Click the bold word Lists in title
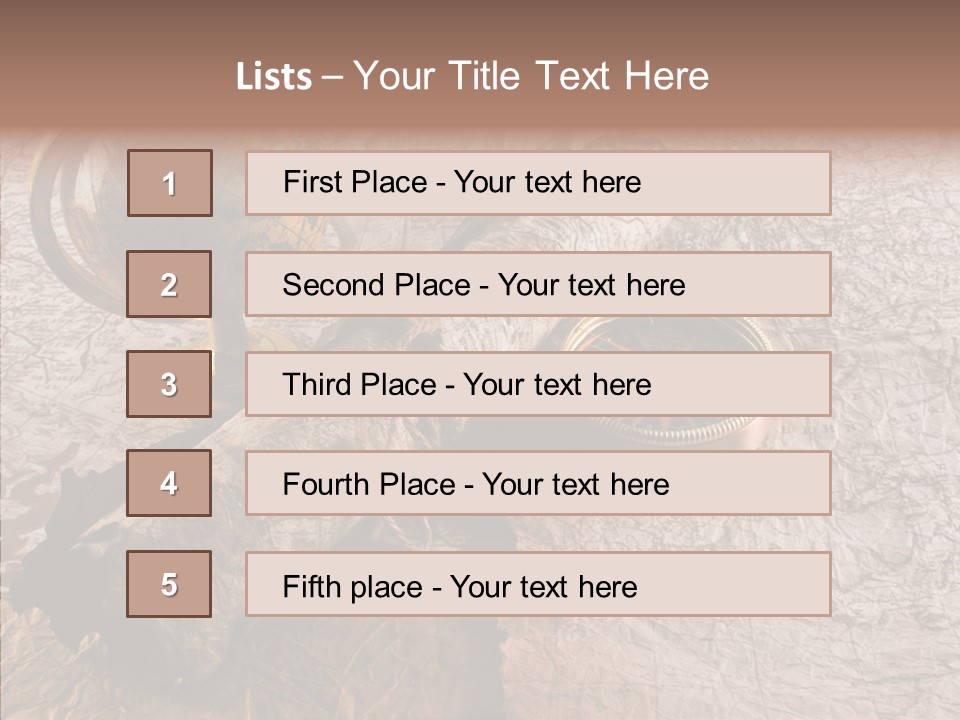960x720 pixels. coord(273,77)
